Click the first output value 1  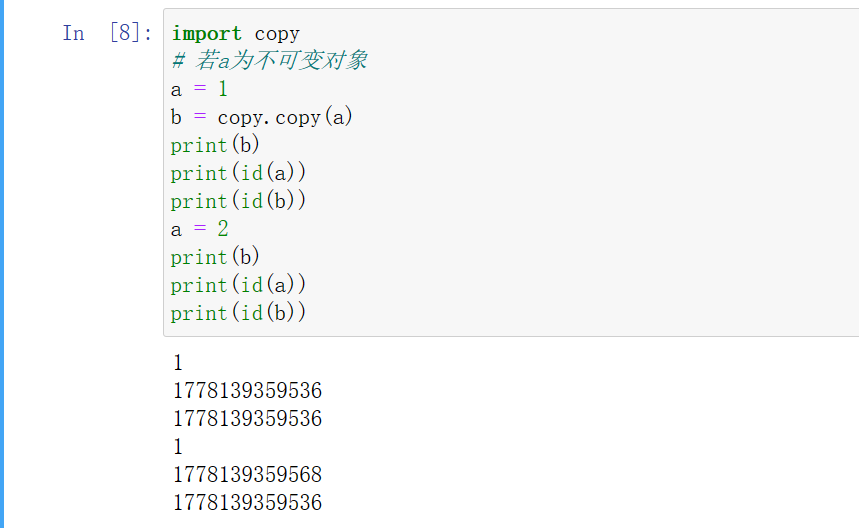[x=178, y=363]
